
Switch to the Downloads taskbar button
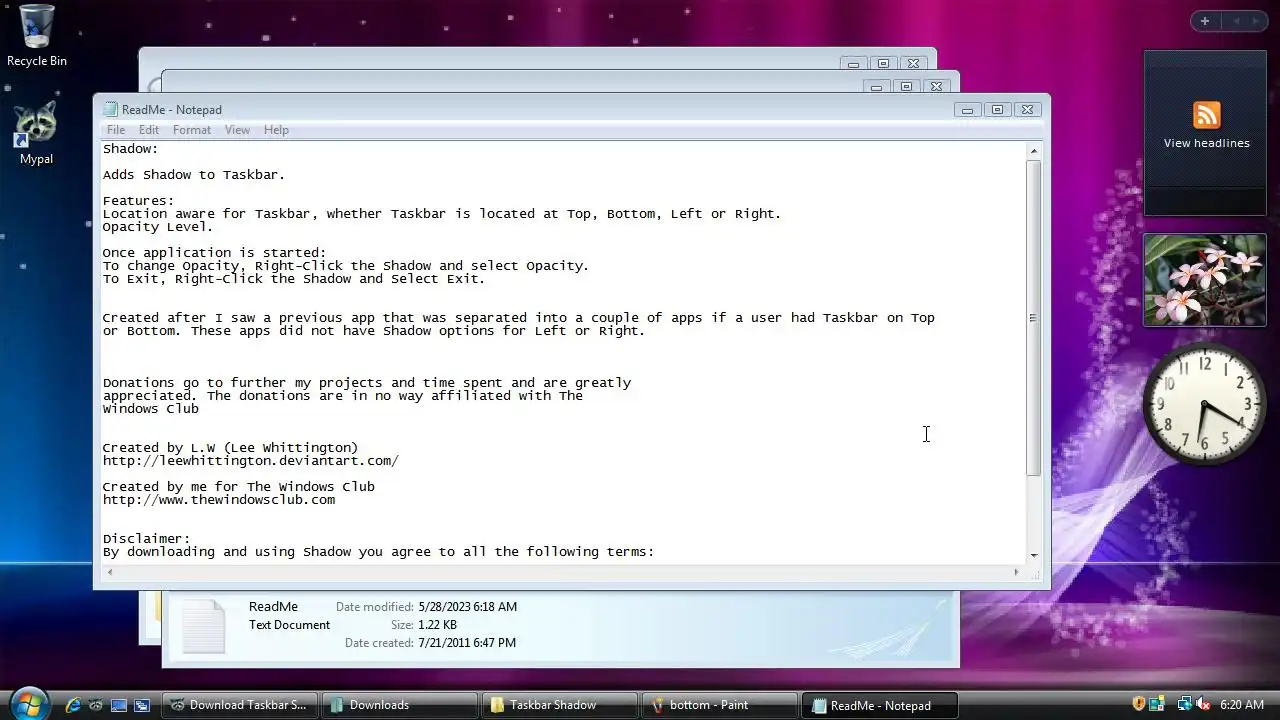coord(400,705)
